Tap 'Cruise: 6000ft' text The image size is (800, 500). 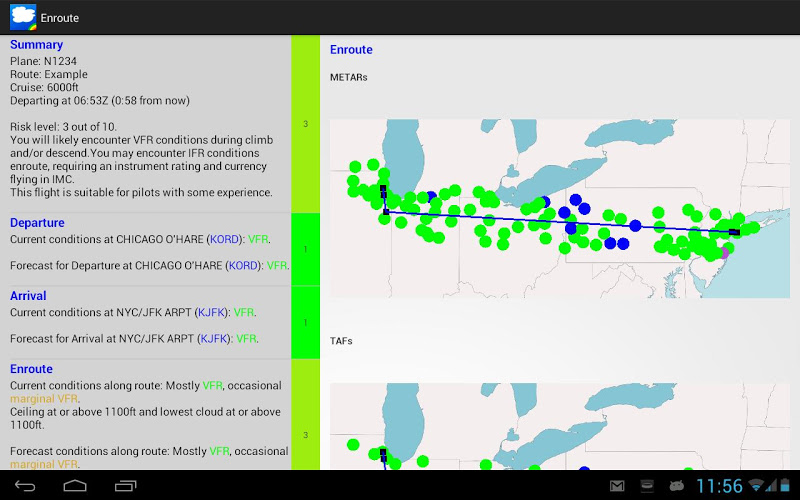pos(44,88)
